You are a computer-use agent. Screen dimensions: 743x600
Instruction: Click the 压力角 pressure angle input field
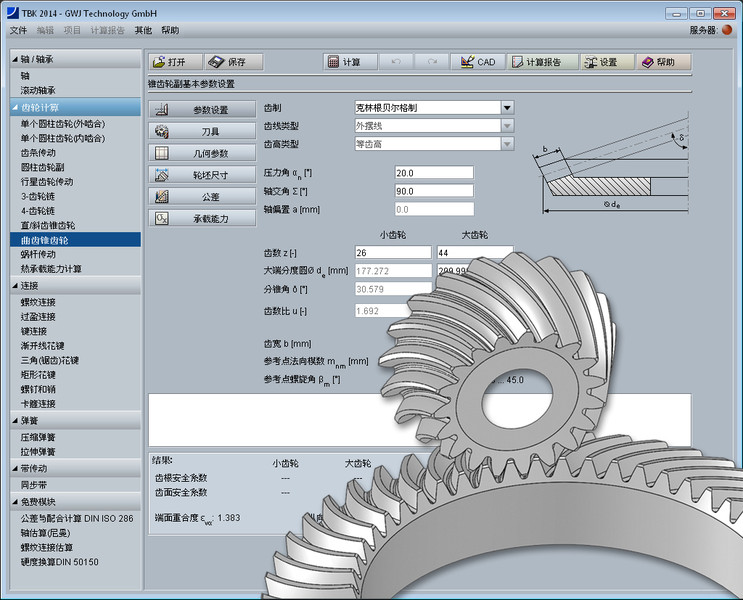434,173
